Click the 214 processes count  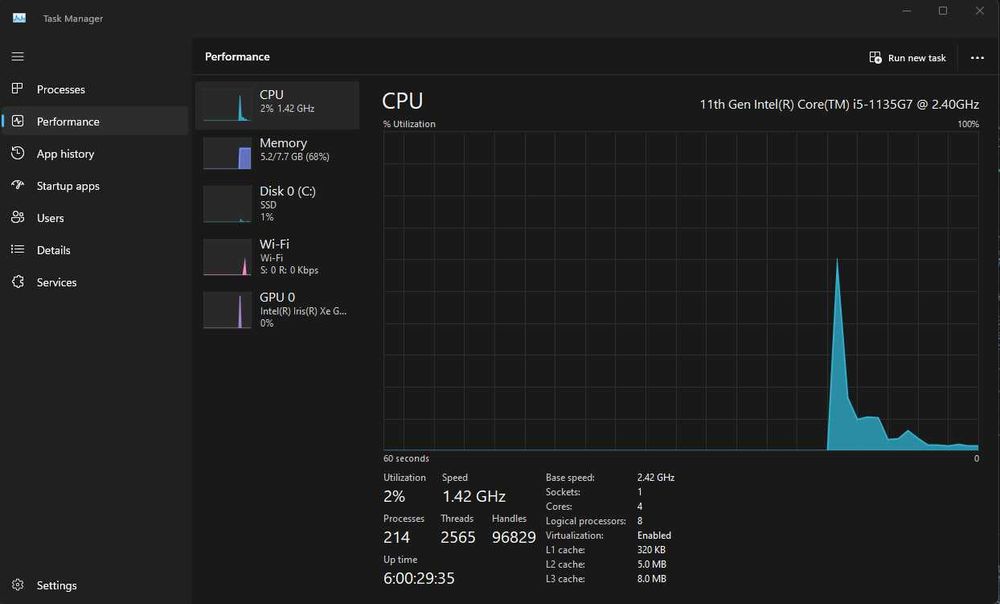pyautogui.click(x=396, y=538)
